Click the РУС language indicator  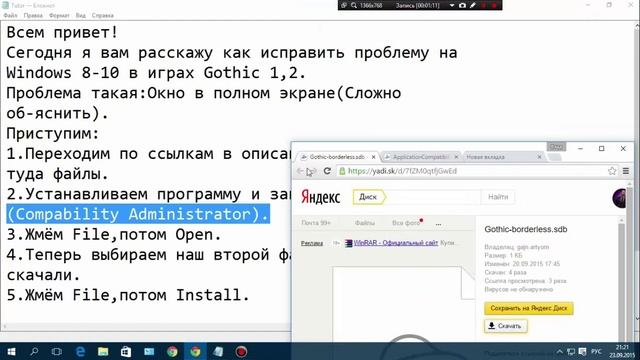tap(596, 352)
